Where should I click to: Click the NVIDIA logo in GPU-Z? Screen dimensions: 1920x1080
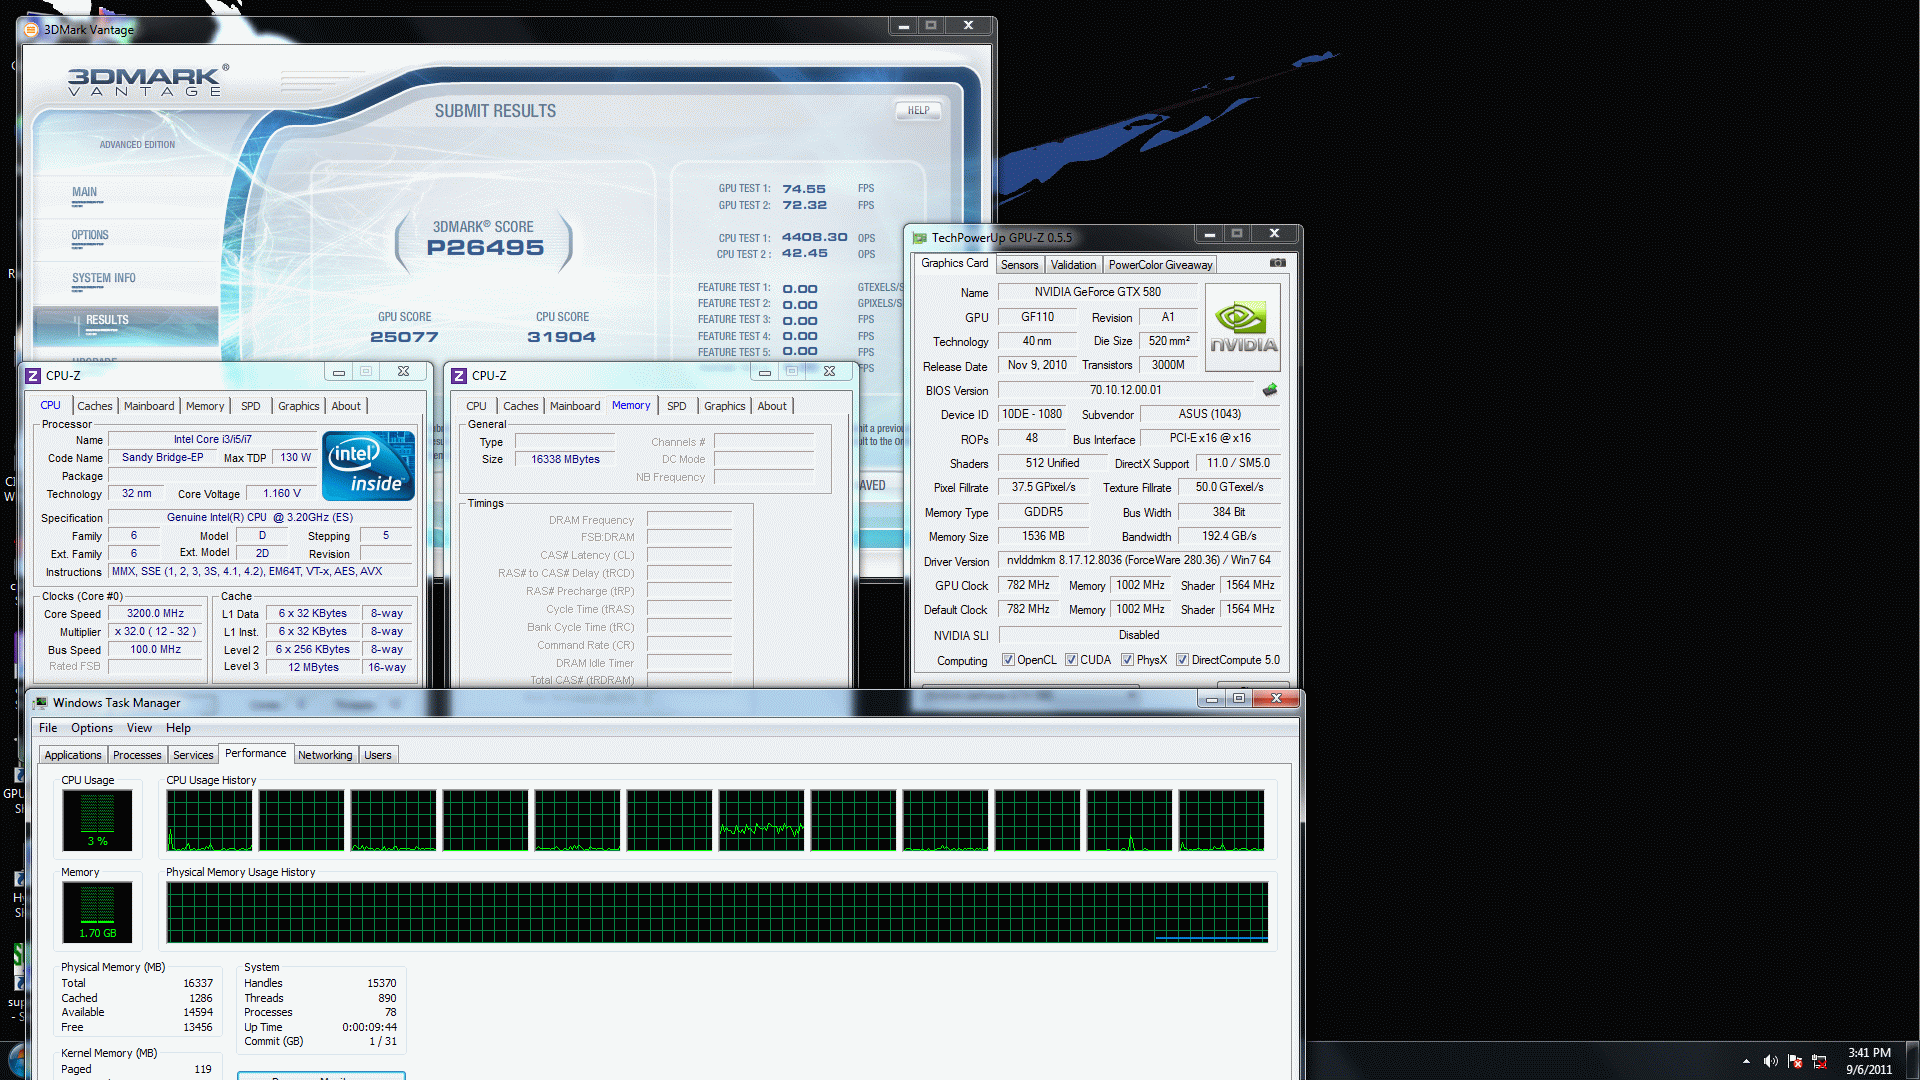point(1243,328)
